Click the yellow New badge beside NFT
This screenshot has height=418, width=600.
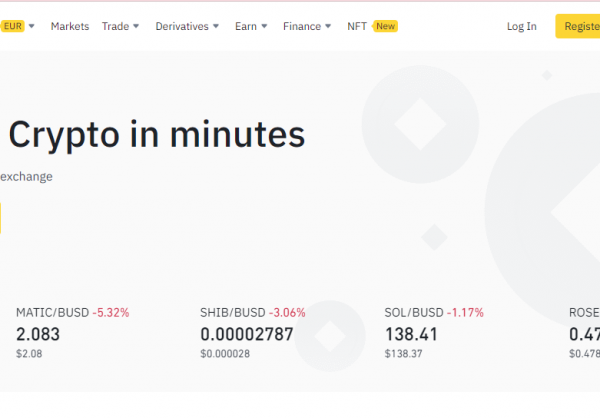pyautogui.click(x=385, y=26)
